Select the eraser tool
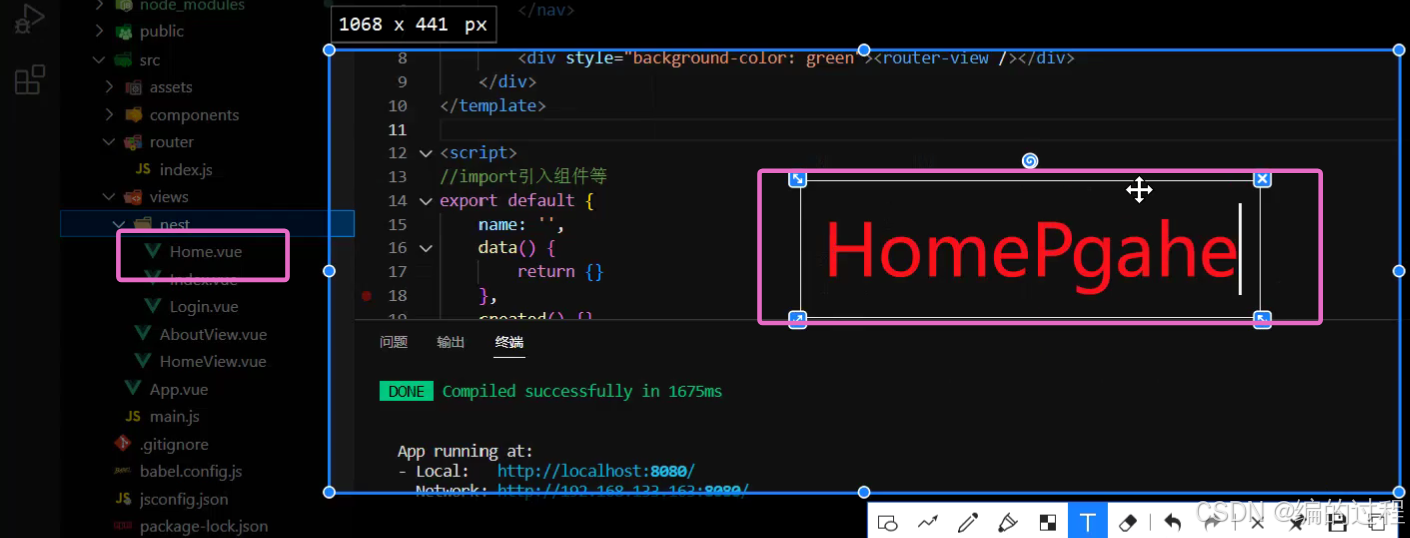This screenshot has width=1410, height=538. (x=1127, y=522)
